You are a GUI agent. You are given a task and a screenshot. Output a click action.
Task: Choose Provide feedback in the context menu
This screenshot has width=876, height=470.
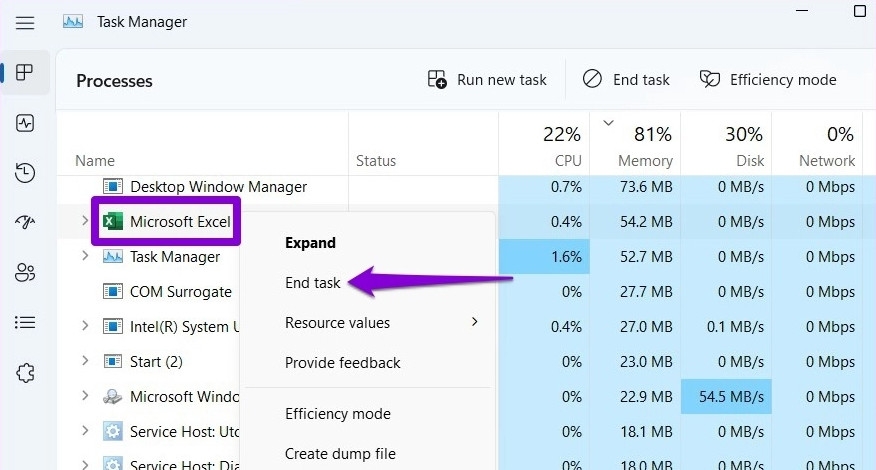342,363
